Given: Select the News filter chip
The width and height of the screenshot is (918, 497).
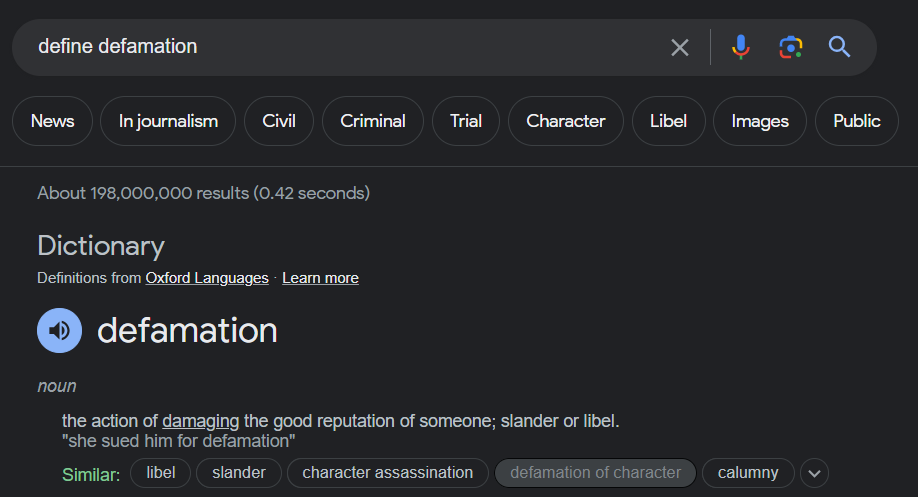Looking at the screenshot, I should coord(53,121).
